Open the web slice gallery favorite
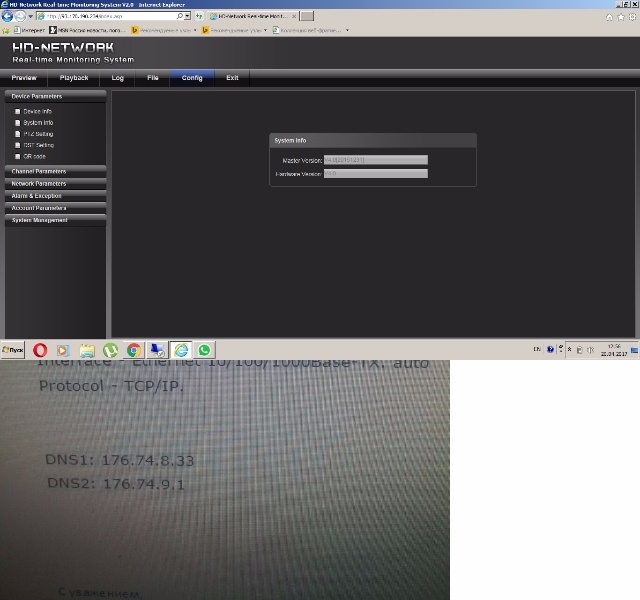 pyautogui.click(x=310, y=30)
